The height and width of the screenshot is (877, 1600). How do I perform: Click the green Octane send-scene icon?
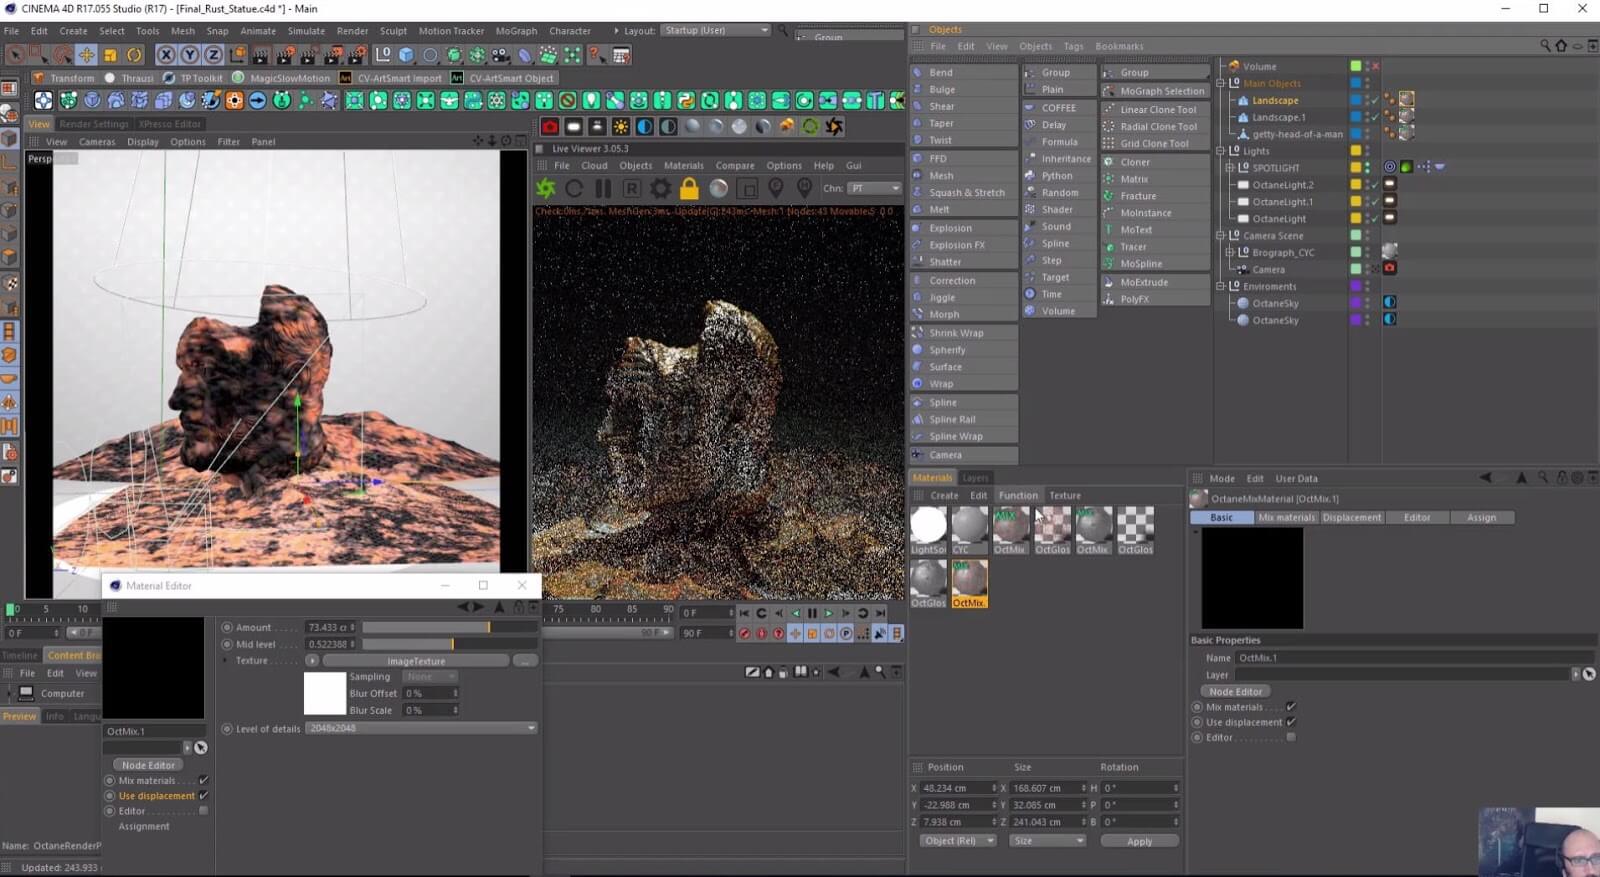[546, 189]
